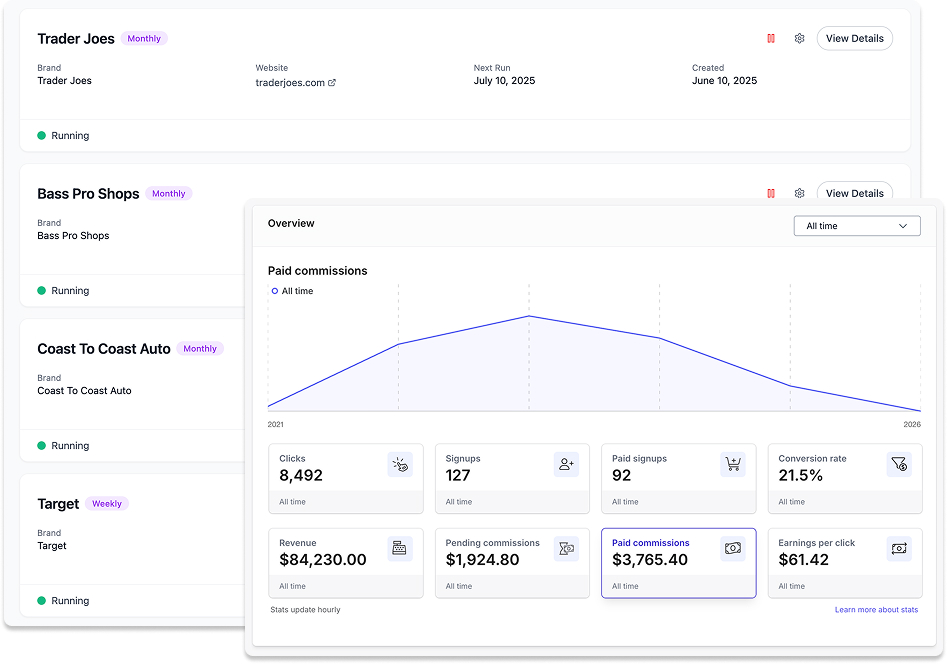
Task: Click the $1,924.80 pending commissions value
Action: [483, 560]
